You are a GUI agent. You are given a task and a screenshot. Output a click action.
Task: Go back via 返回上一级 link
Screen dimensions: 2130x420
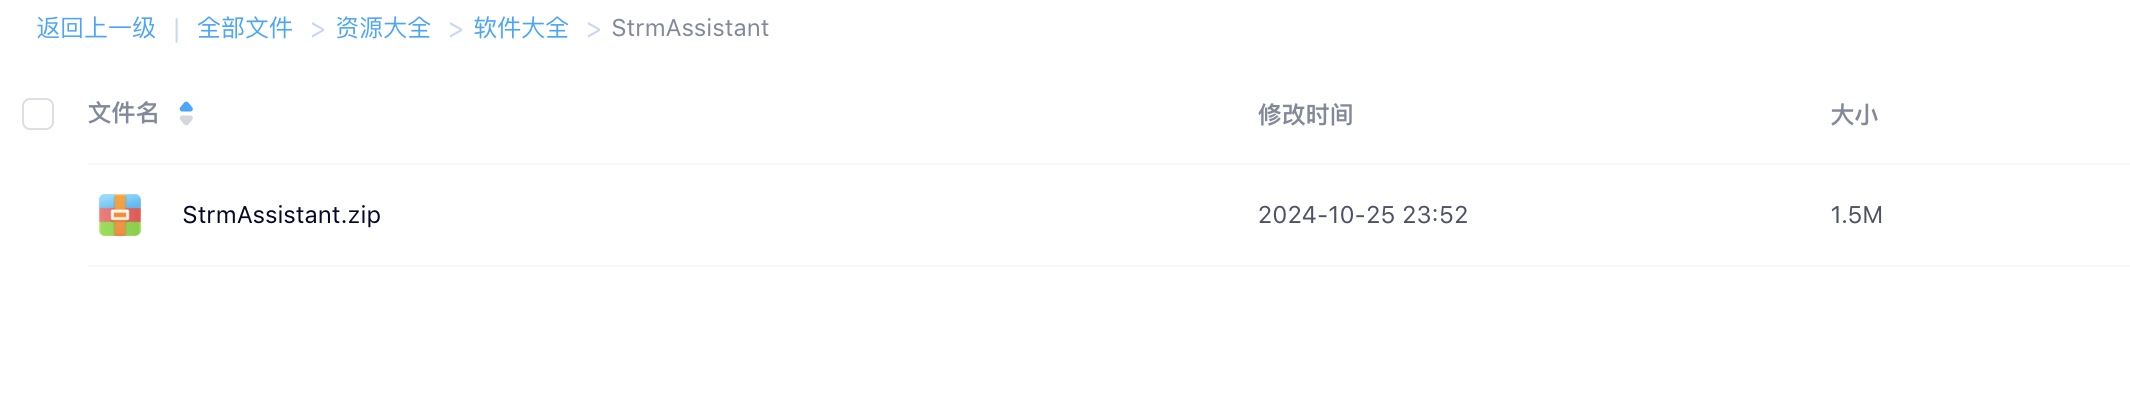click(96, 28)
